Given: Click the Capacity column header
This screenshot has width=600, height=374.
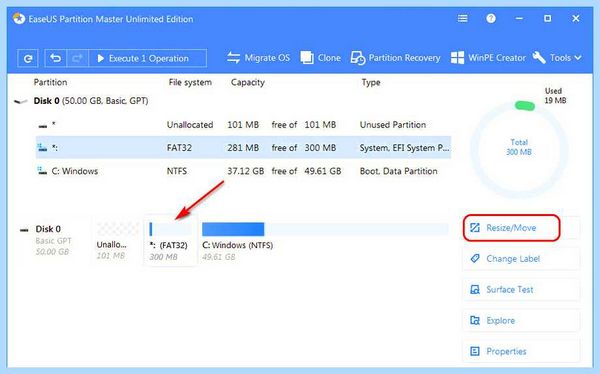Looking at the screenshot, I should (248, 82).
